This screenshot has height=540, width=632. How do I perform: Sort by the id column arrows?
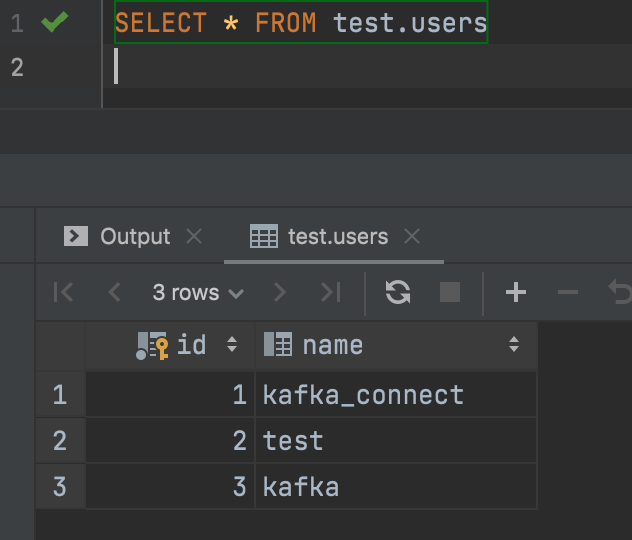[x=232, y=345]
